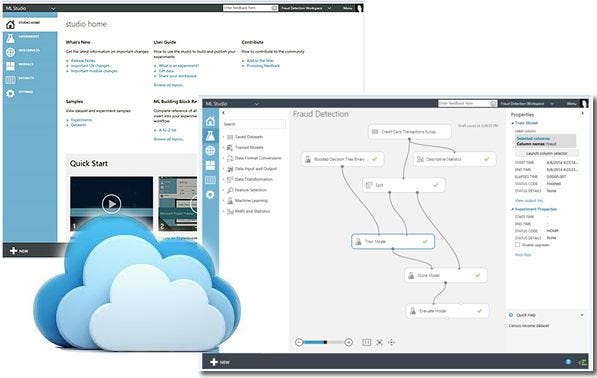Open Release Notes link on studio home

83,61
